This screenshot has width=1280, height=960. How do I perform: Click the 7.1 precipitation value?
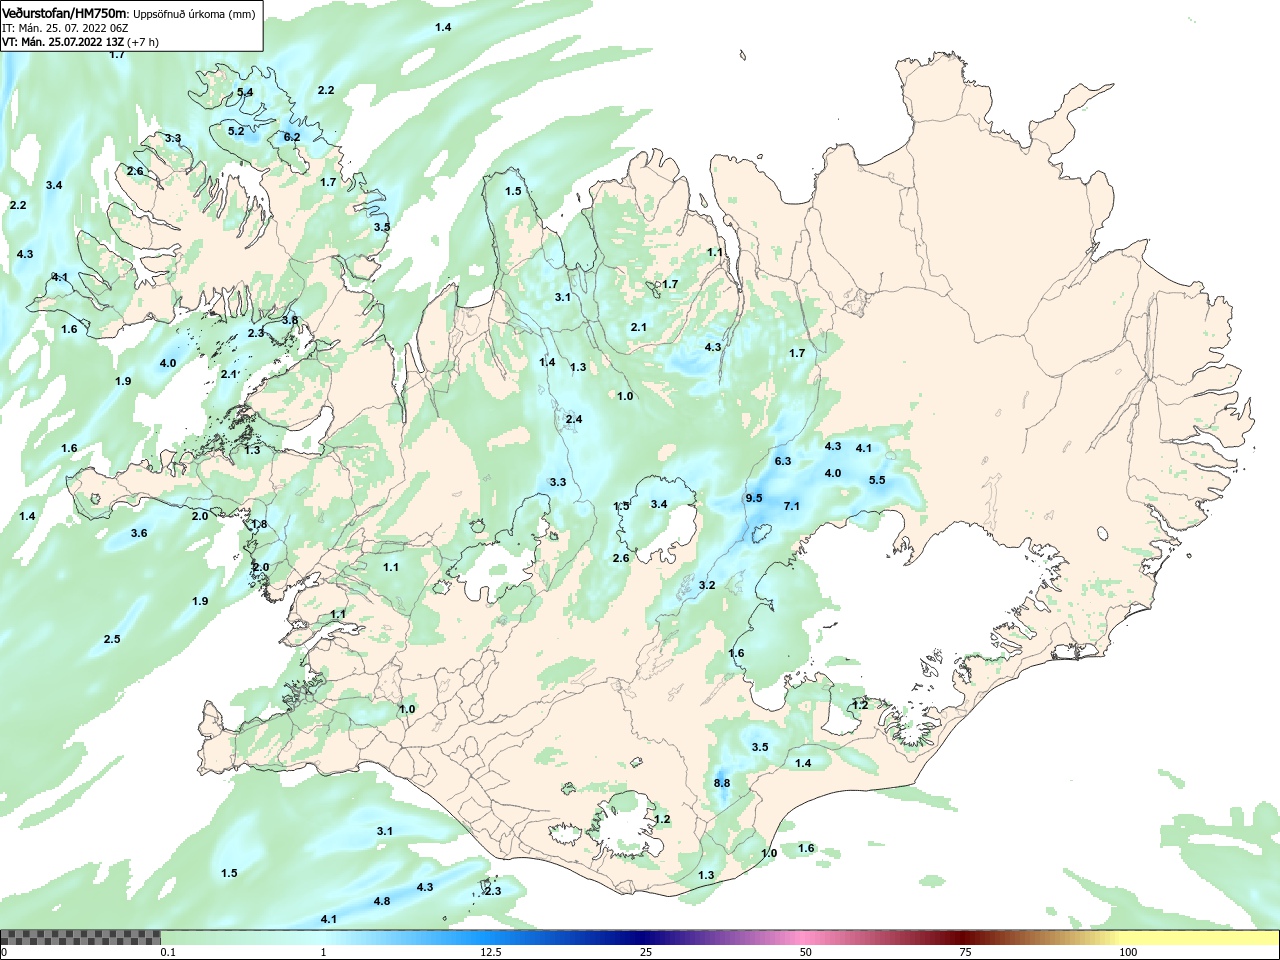tap(792, 506)
